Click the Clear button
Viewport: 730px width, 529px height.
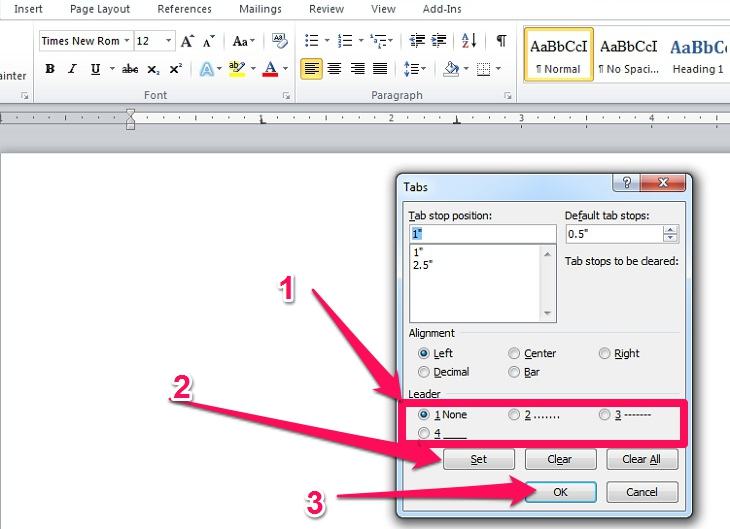[560, 460]
